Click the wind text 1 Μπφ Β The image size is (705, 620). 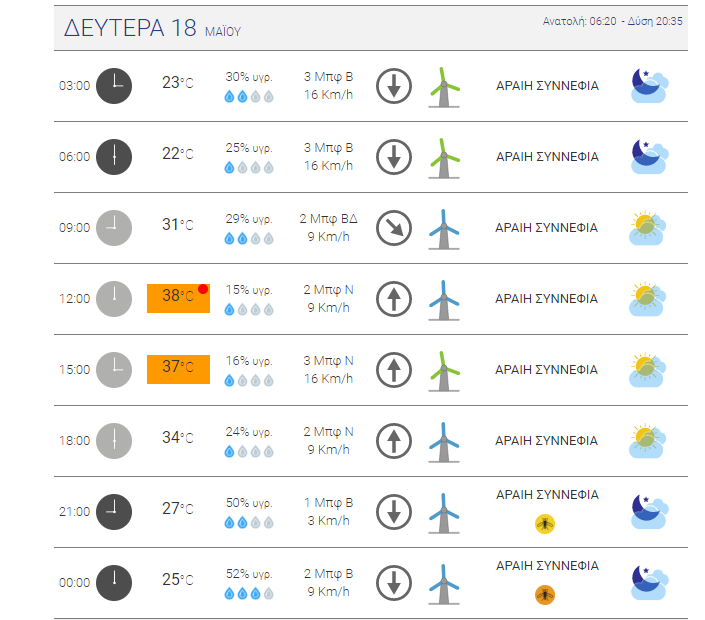point(328,503)
